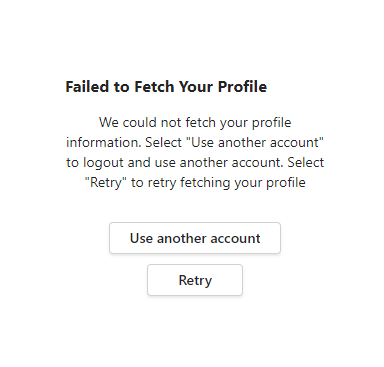Image resolution: width=384 pixels, height=367 pixels.
Task: Activate the smaller Retry button
Action: point(195,280)
